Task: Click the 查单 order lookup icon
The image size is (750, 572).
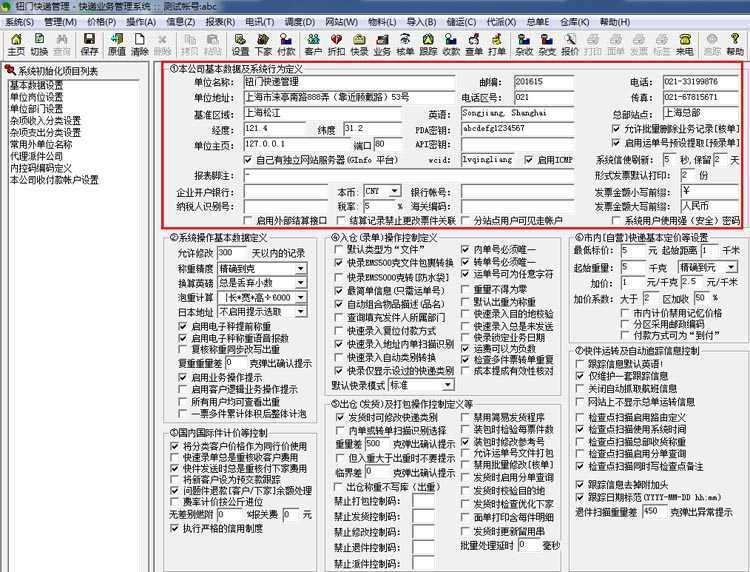Action: (x=474, y=44)
